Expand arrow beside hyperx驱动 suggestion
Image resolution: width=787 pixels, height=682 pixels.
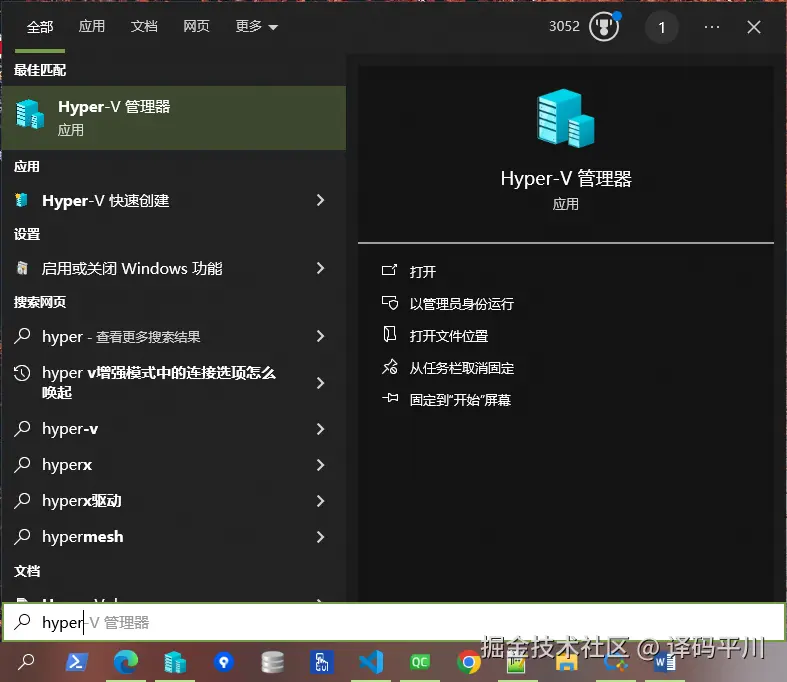[321, 501]
